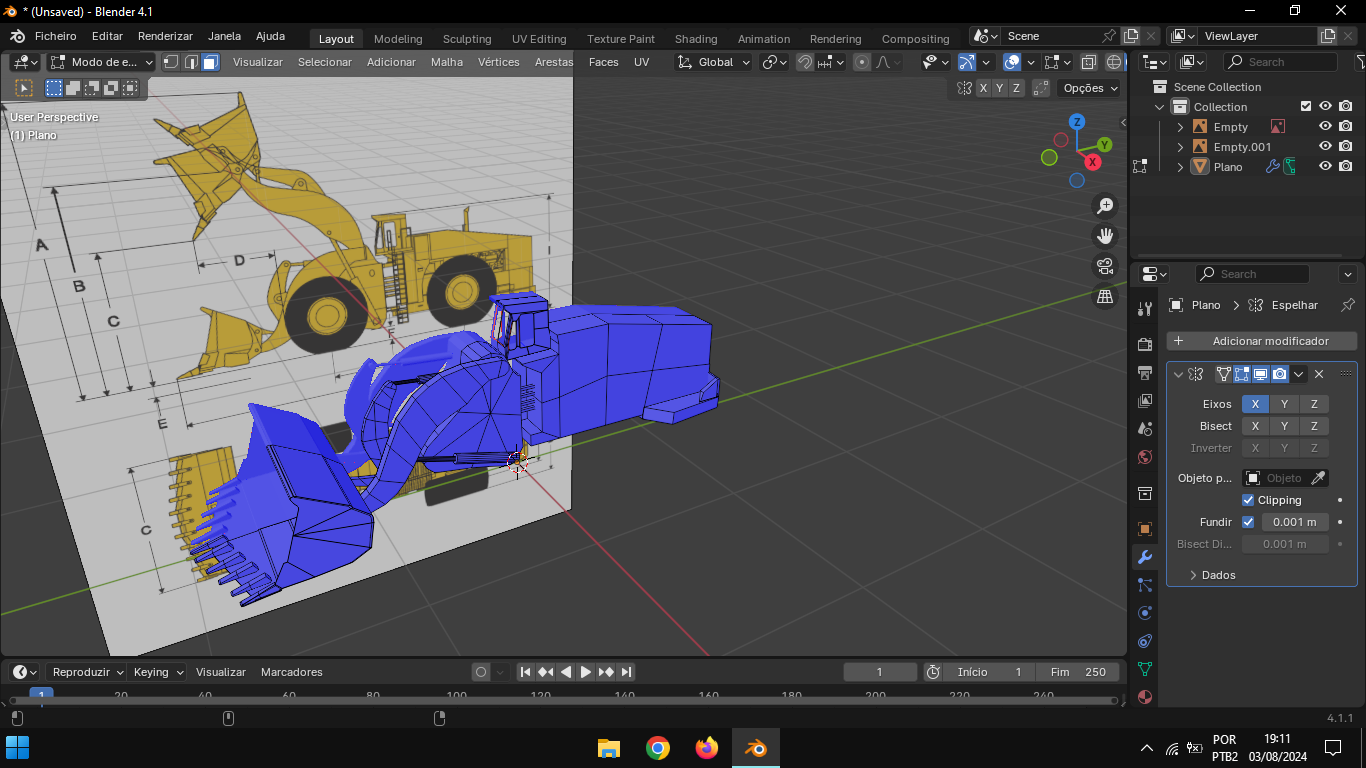Expand Empty.001 in outliner
Viewport: 1366px width, 768px height.
click(1180, 147)
